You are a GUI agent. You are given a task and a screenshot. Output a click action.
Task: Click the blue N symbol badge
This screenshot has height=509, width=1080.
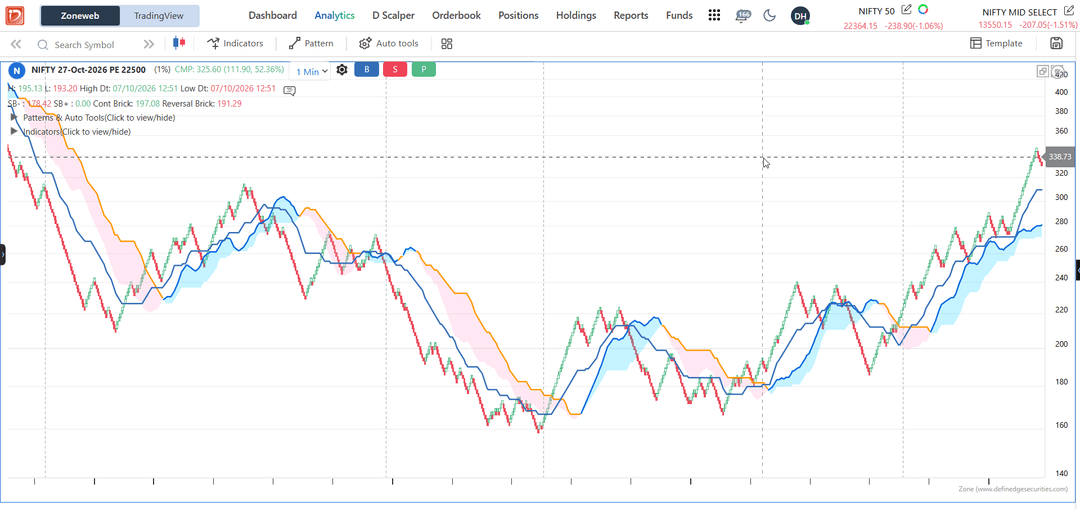click(17, 70)
